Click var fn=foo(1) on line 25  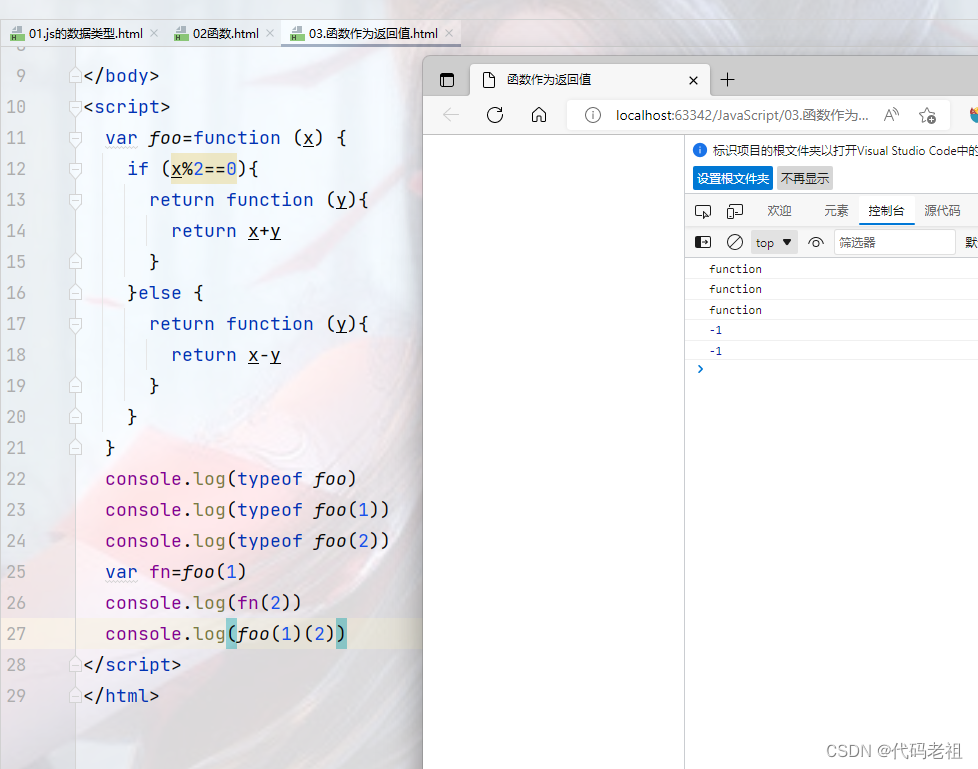point(176,571)
